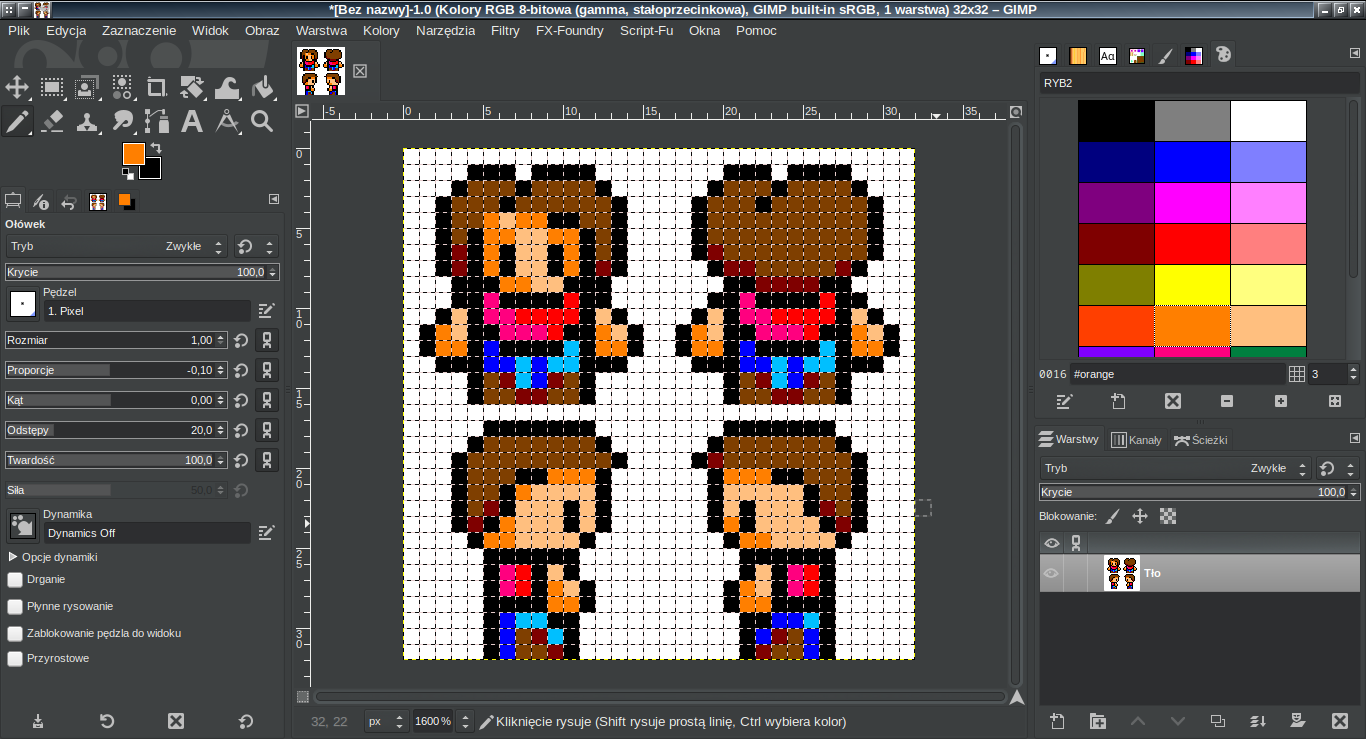The height and width of the screenshot is (739, 1366).
Task: Enable the Płynne rysowanie checkbox
Action: pos(15,606)
